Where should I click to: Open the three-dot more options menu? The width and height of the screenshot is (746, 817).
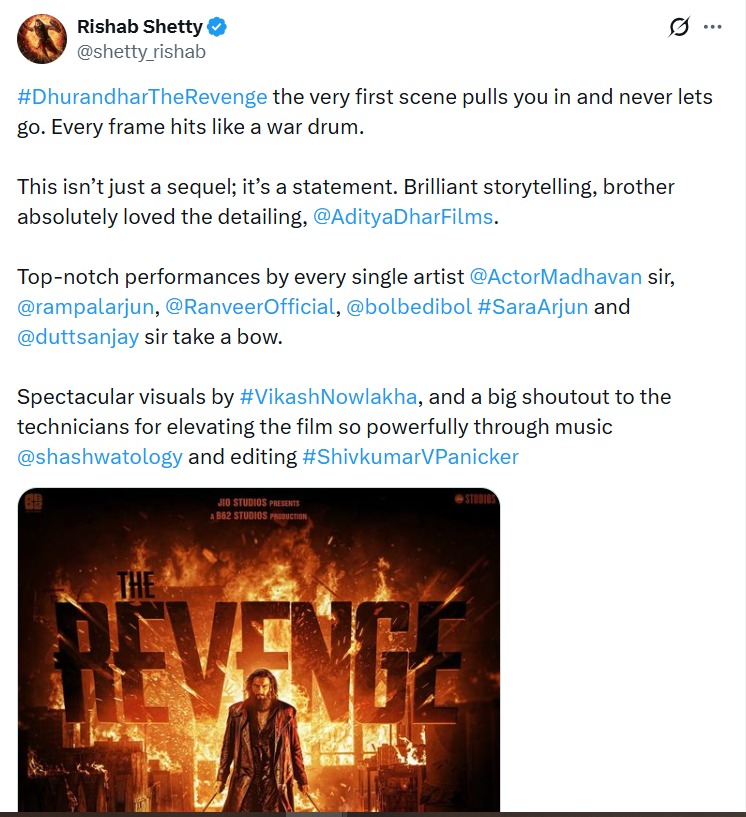tap(712, 28)
